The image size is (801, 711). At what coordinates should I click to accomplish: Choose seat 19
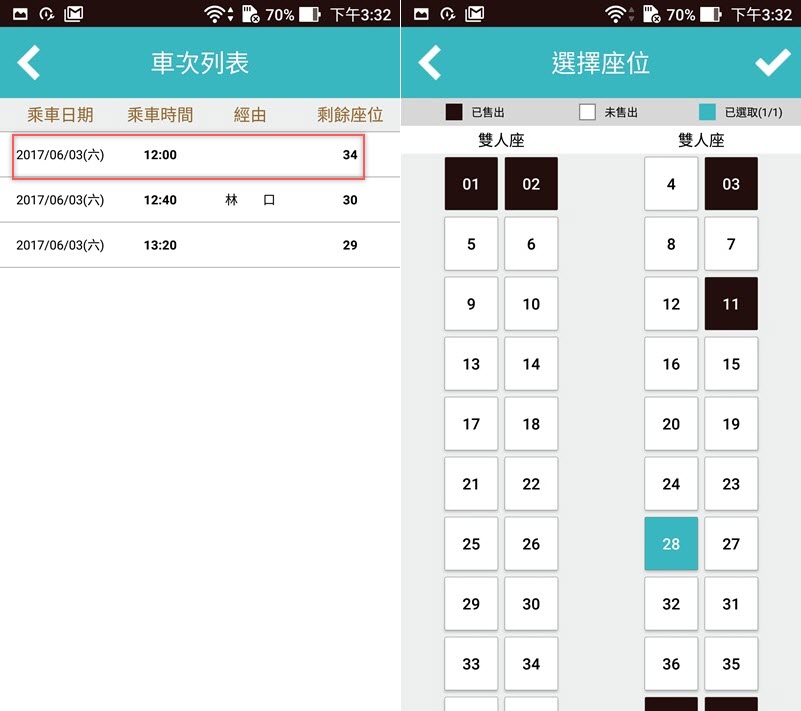tap(731, 424)
